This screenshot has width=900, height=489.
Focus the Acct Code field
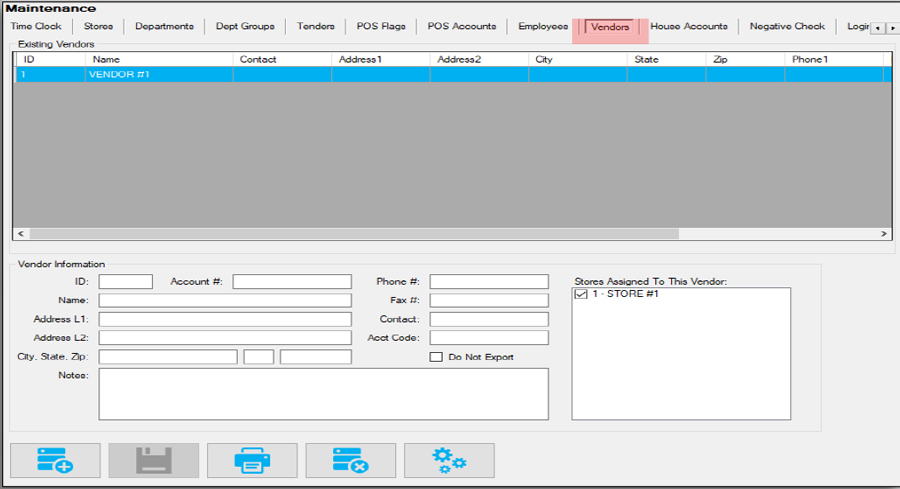tap(489, 337)
